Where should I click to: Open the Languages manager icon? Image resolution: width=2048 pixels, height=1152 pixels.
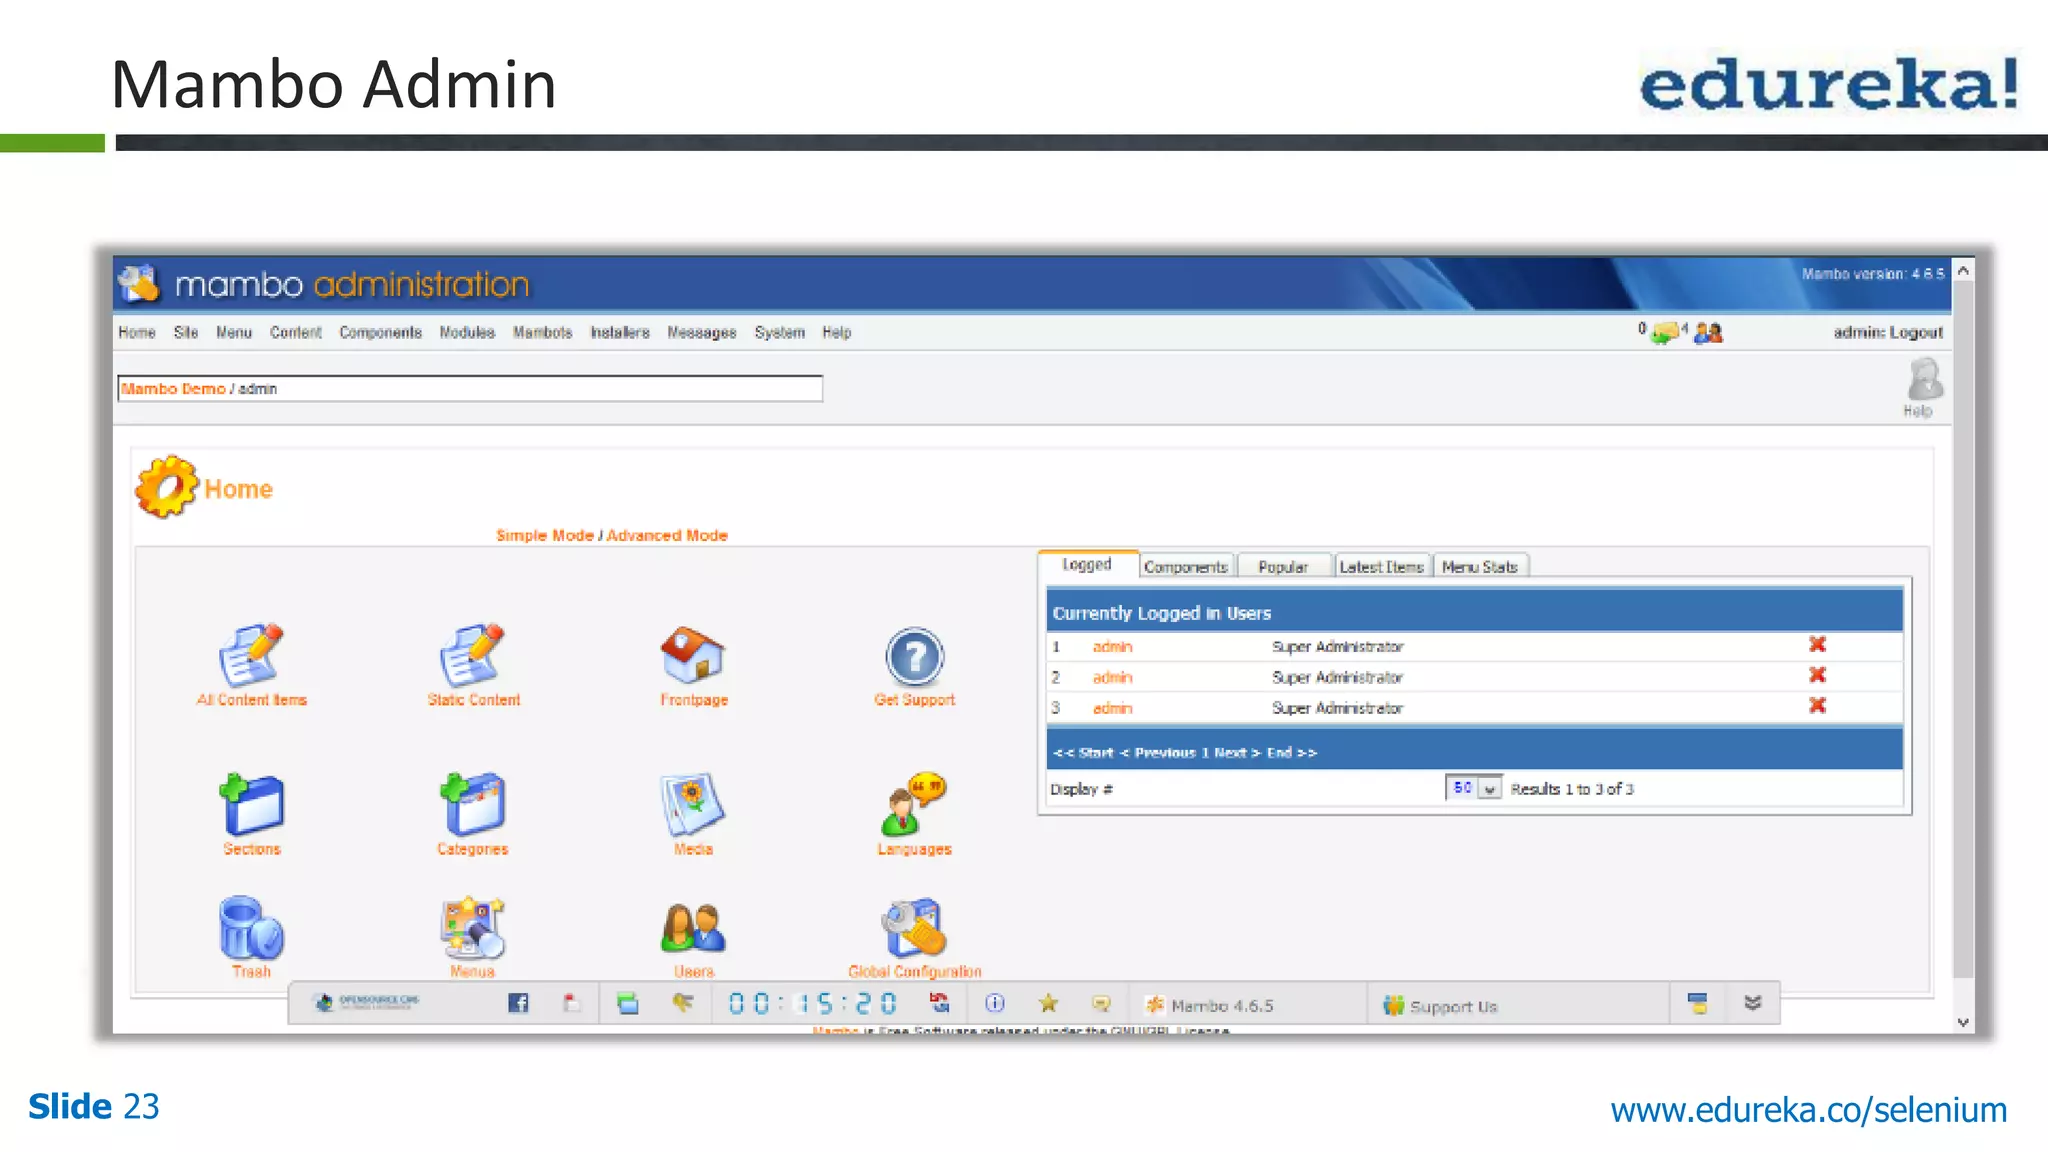click(914, 805)
